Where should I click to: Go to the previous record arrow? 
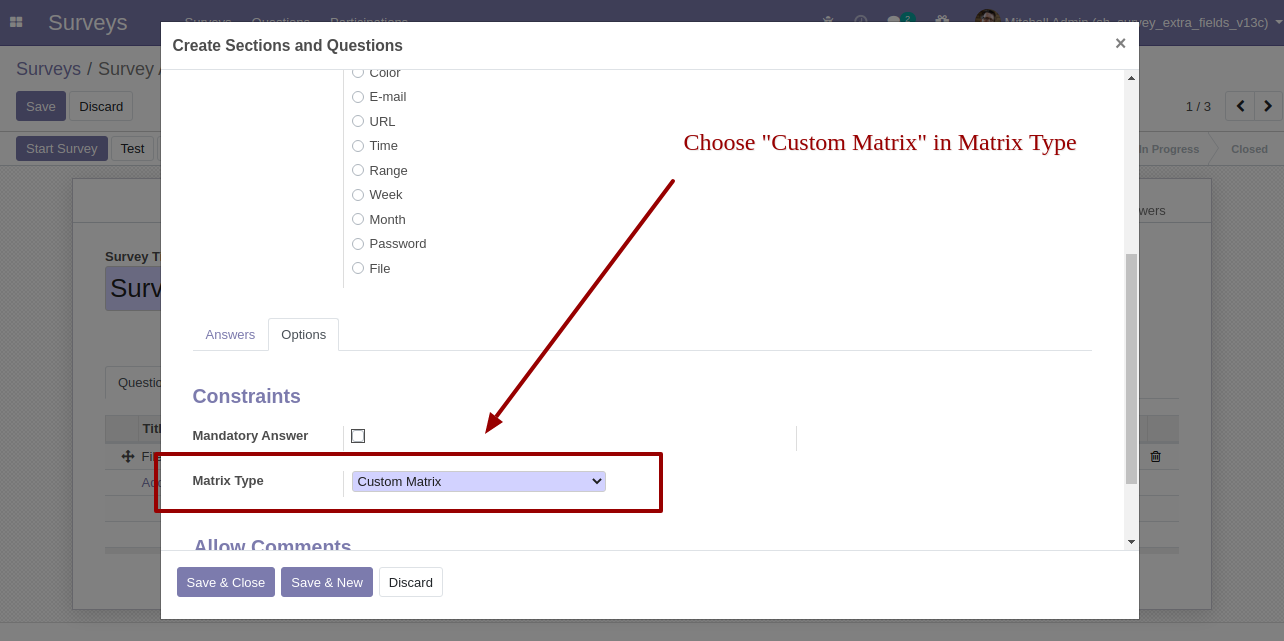(1240, 106)
